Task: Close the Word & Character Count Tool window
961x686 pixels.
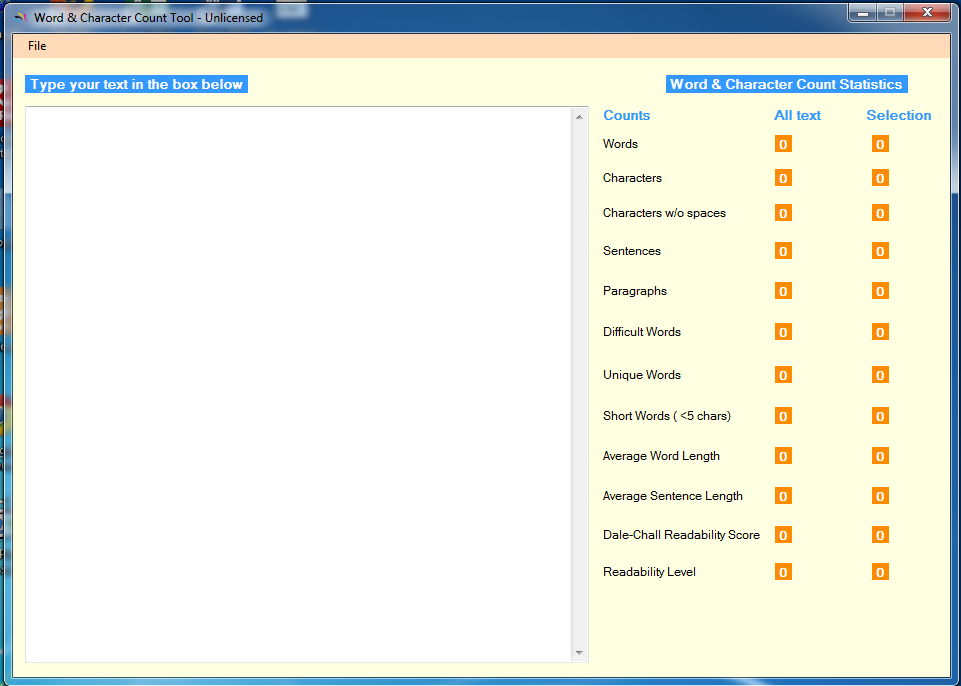Action: tap(928, 13)
